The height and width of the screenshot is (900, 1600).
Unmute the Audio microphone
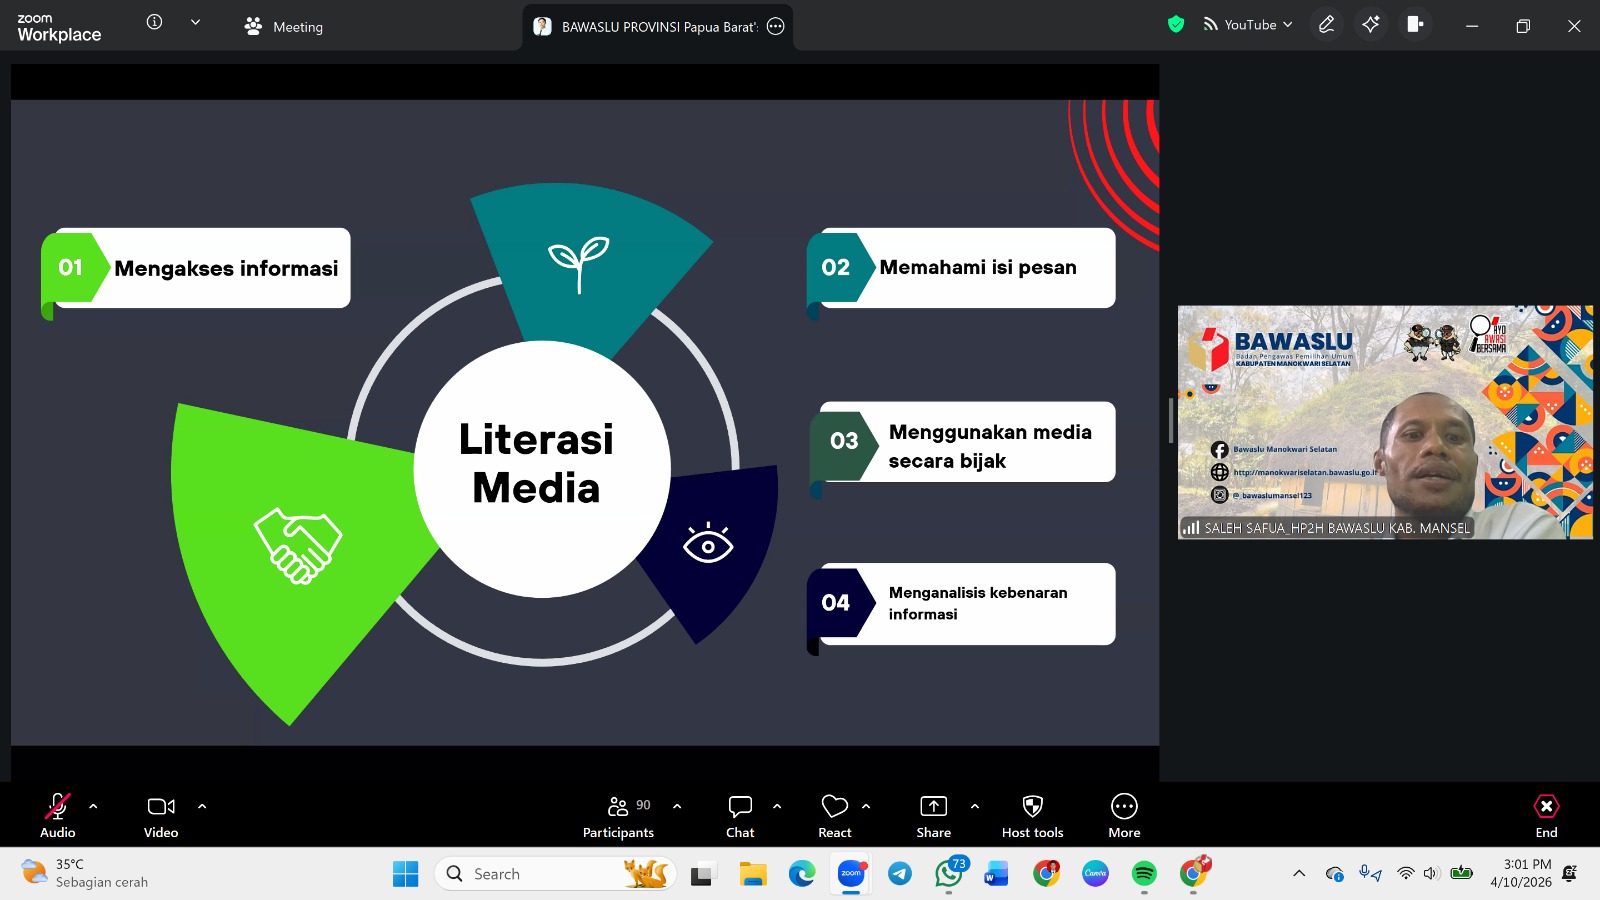point(58,816)
